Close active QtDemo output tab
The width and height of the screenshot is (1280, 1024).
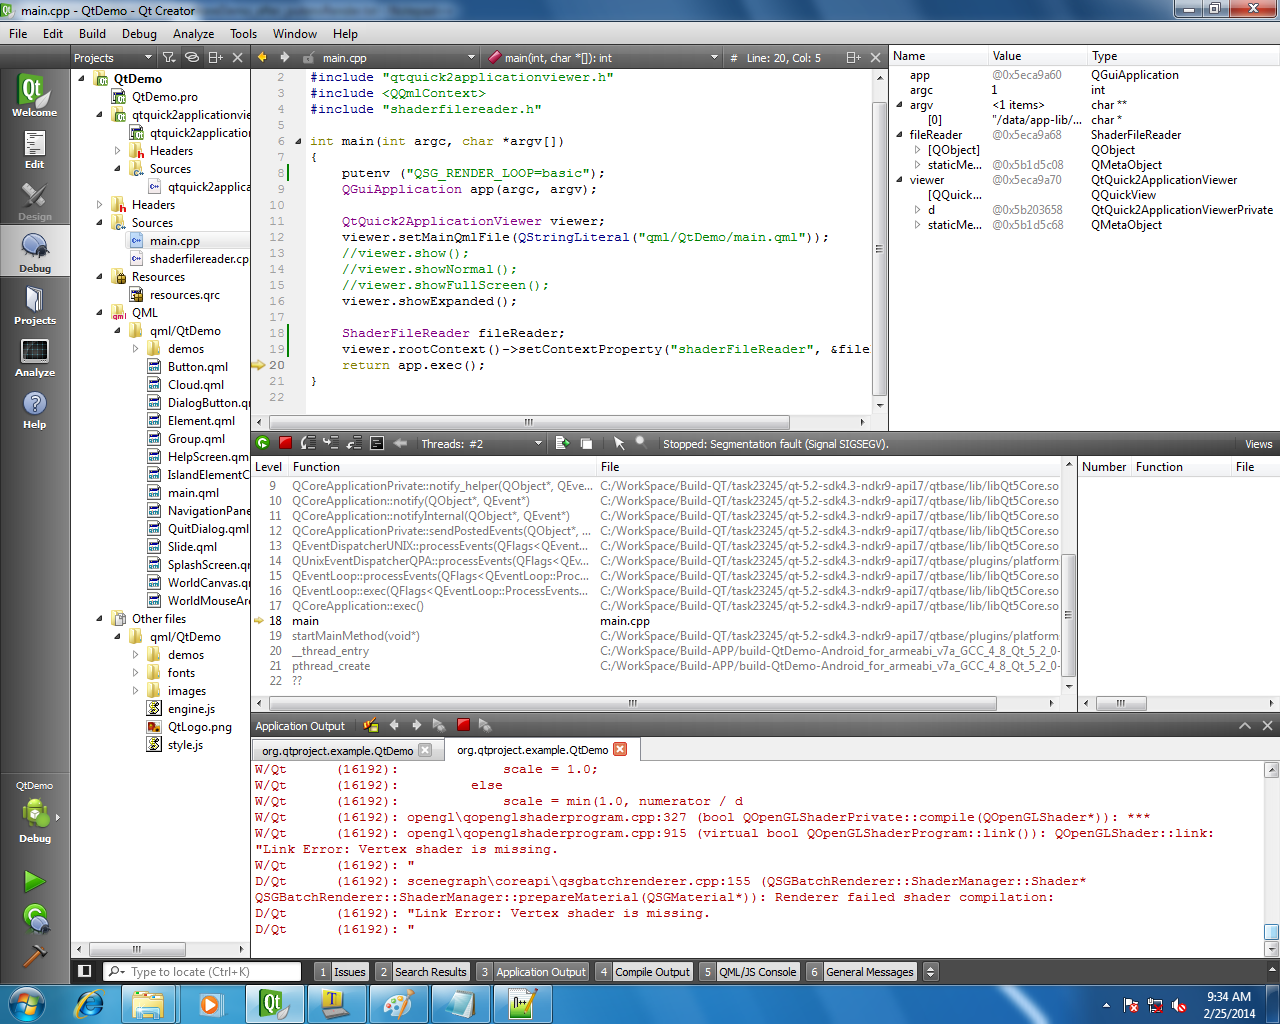pos(620,749)
